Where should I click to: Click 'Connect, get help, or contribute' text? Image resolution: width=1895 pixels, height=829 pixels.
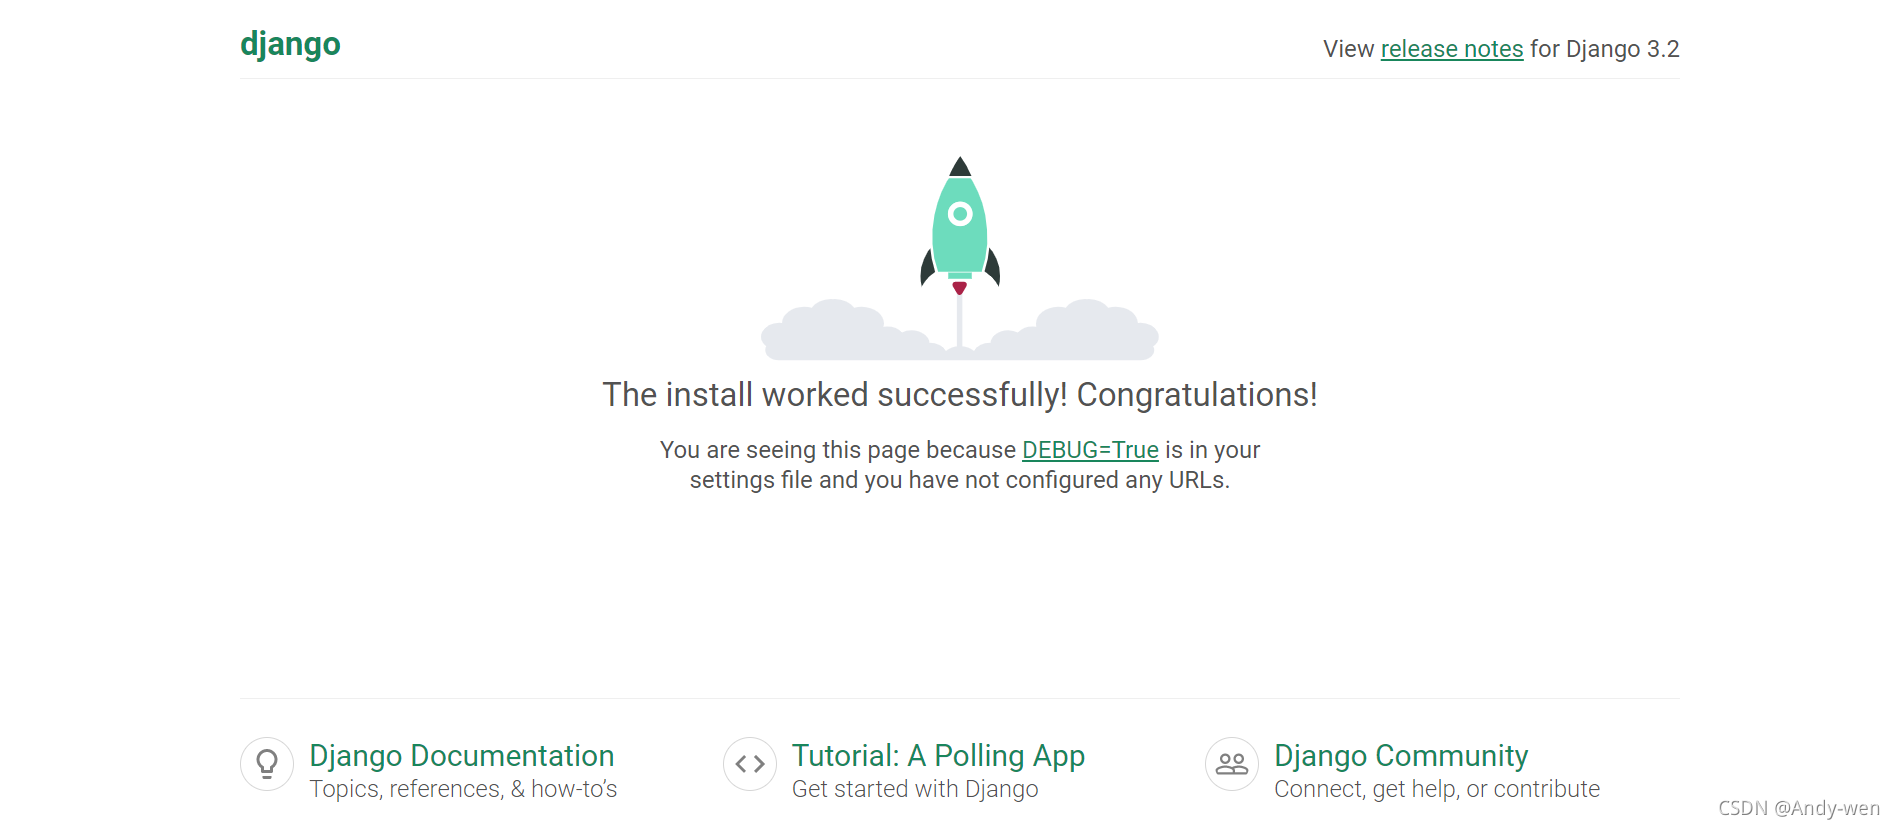1437,789
